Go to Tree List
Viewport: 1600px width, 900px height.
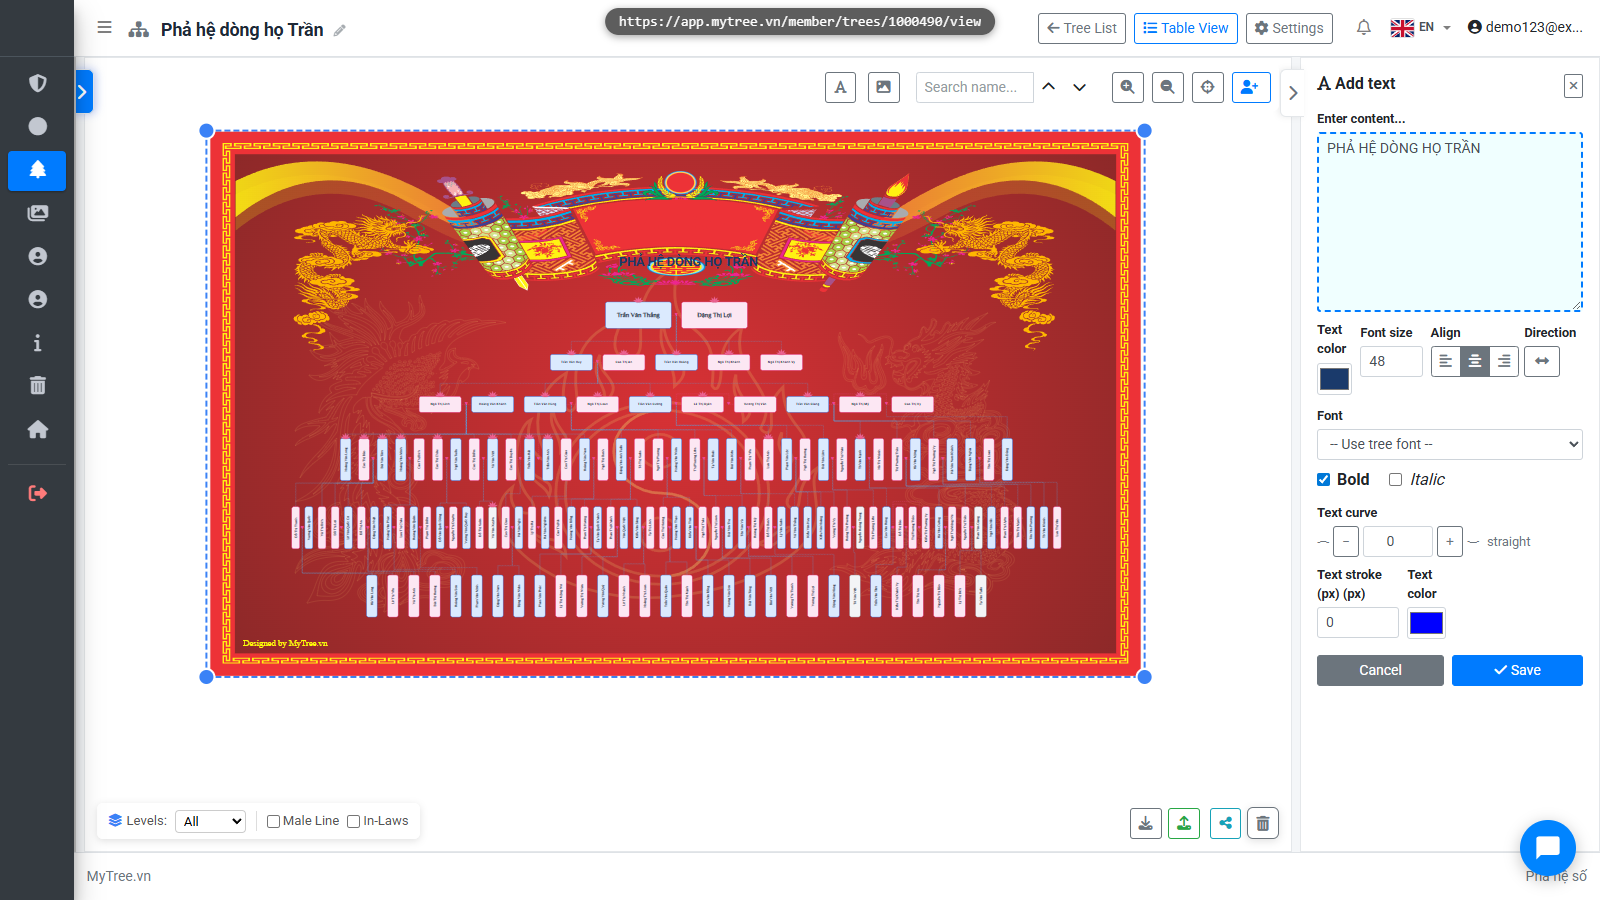[1082, 28]
